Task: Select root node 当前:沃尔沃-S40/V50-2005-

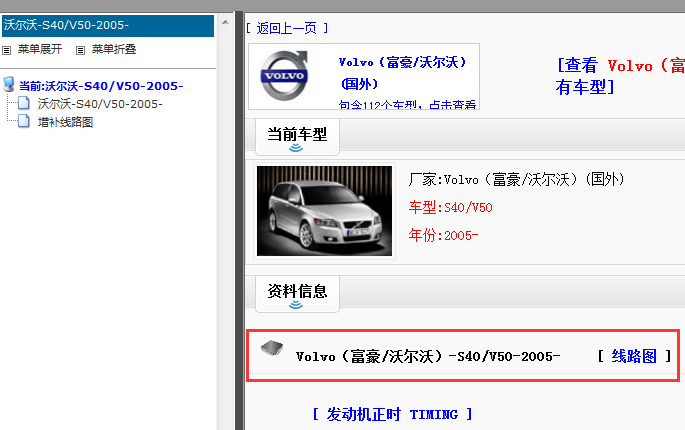Action: (x=101, y=86)
